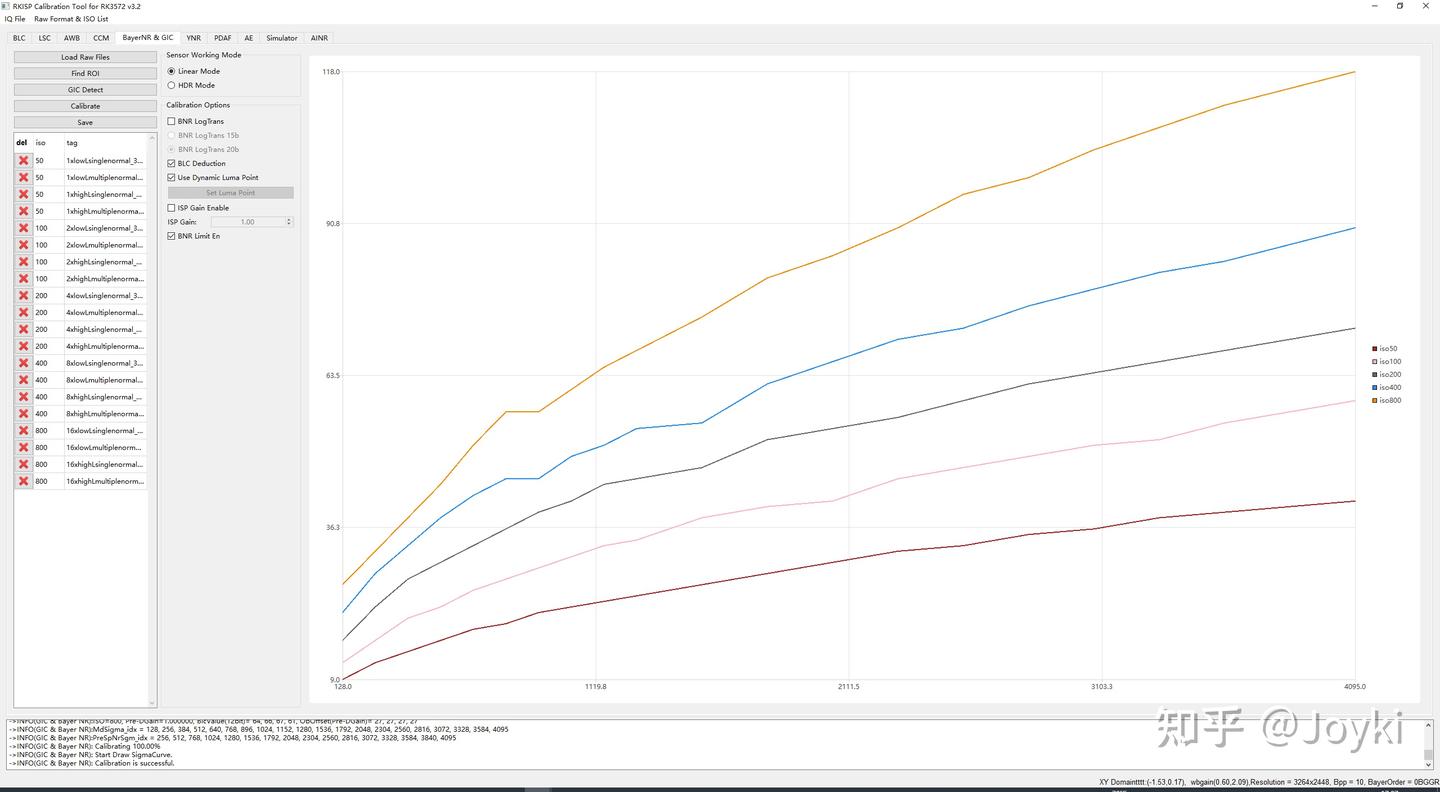Image resolution: width=1440 pixels, height=792 pixels.
Task: Select HDR Mode radio button
Action: 171,85
